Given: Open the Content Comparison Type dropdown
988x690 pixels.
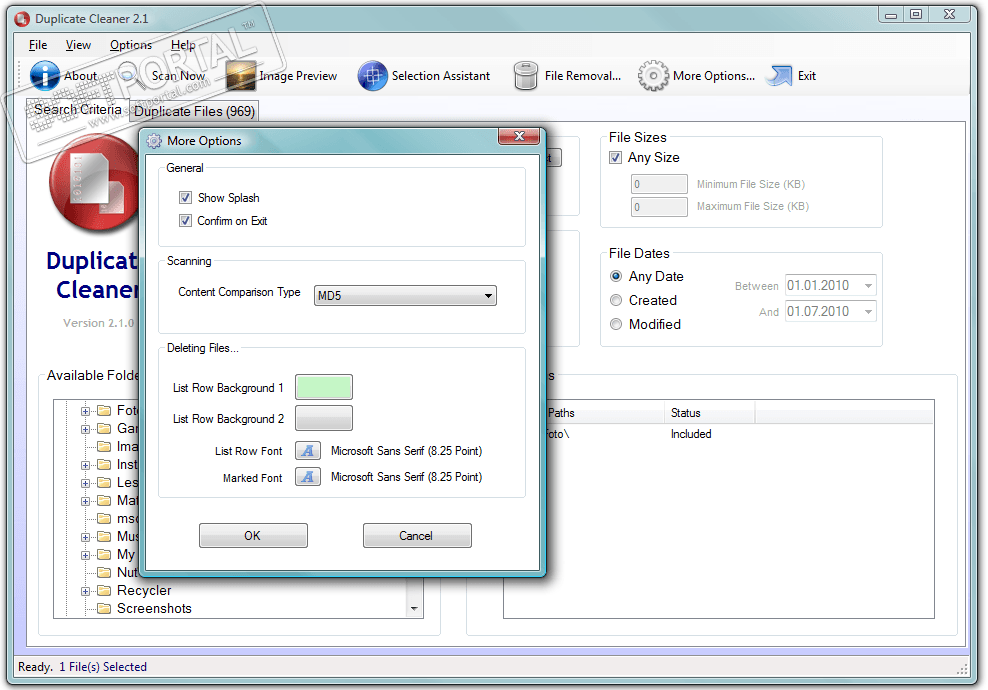Looking at the screenshot, I should coord(405,296).
